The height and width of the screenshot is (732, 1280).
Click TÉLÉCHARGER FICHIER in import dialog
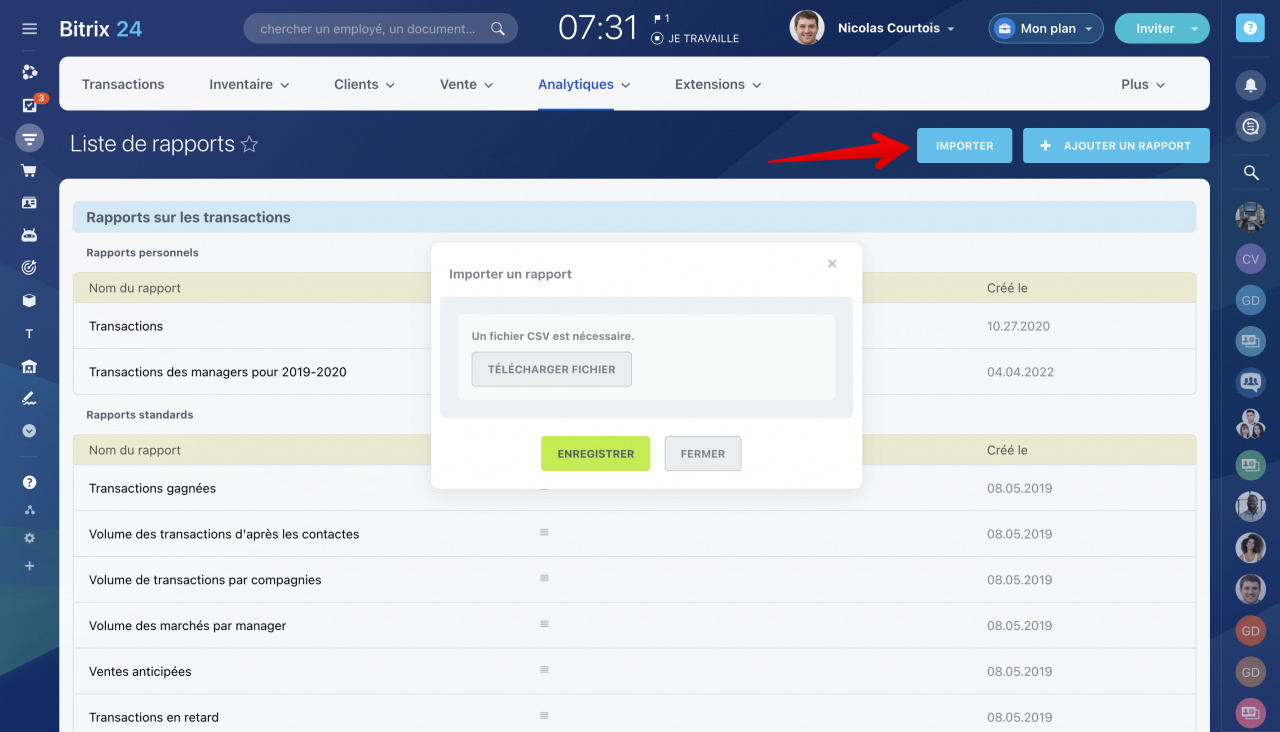coord(552,369)
